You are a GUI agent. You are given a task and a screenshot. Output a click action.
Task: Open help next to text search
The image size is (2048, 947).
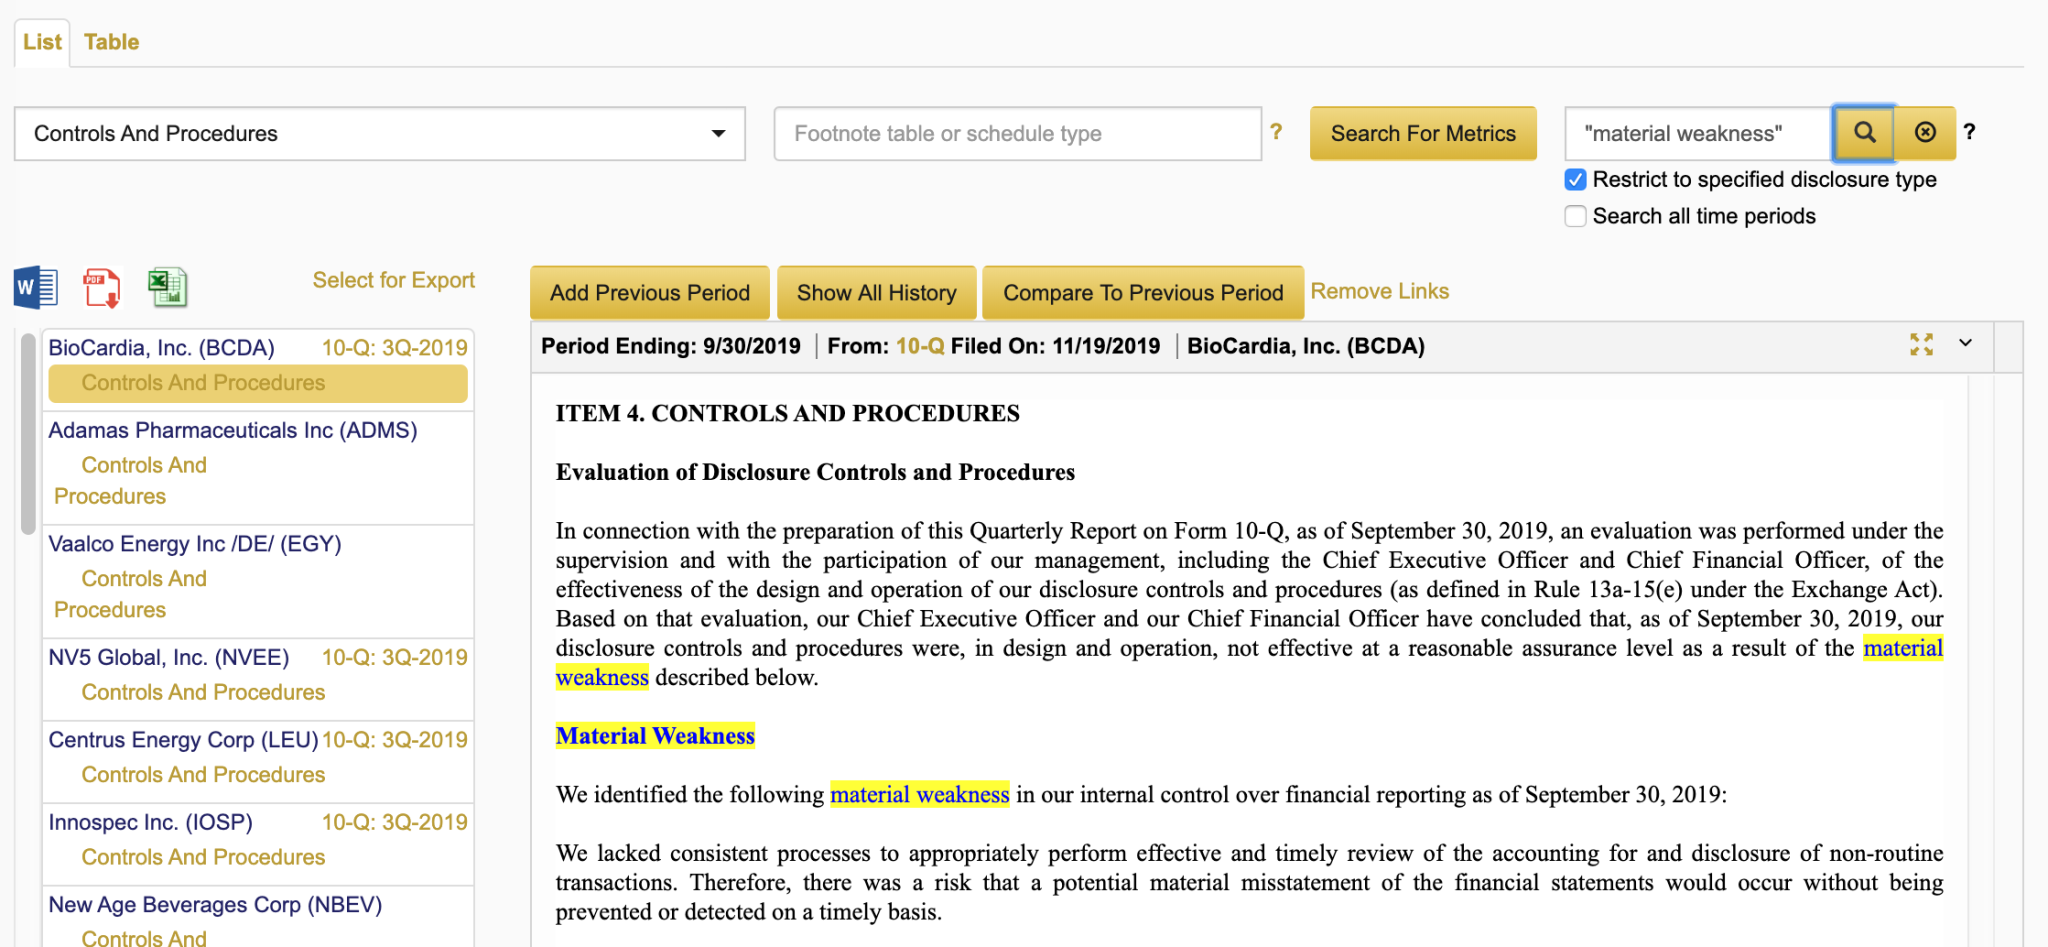click(x=1969, y=132)
